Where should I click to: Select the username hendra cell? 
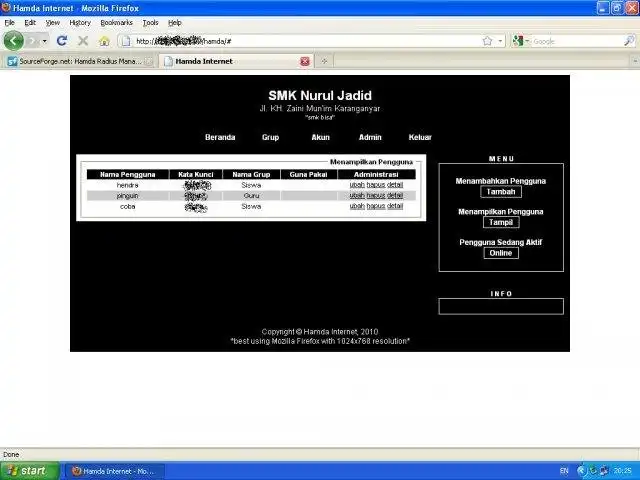point(128,185)
